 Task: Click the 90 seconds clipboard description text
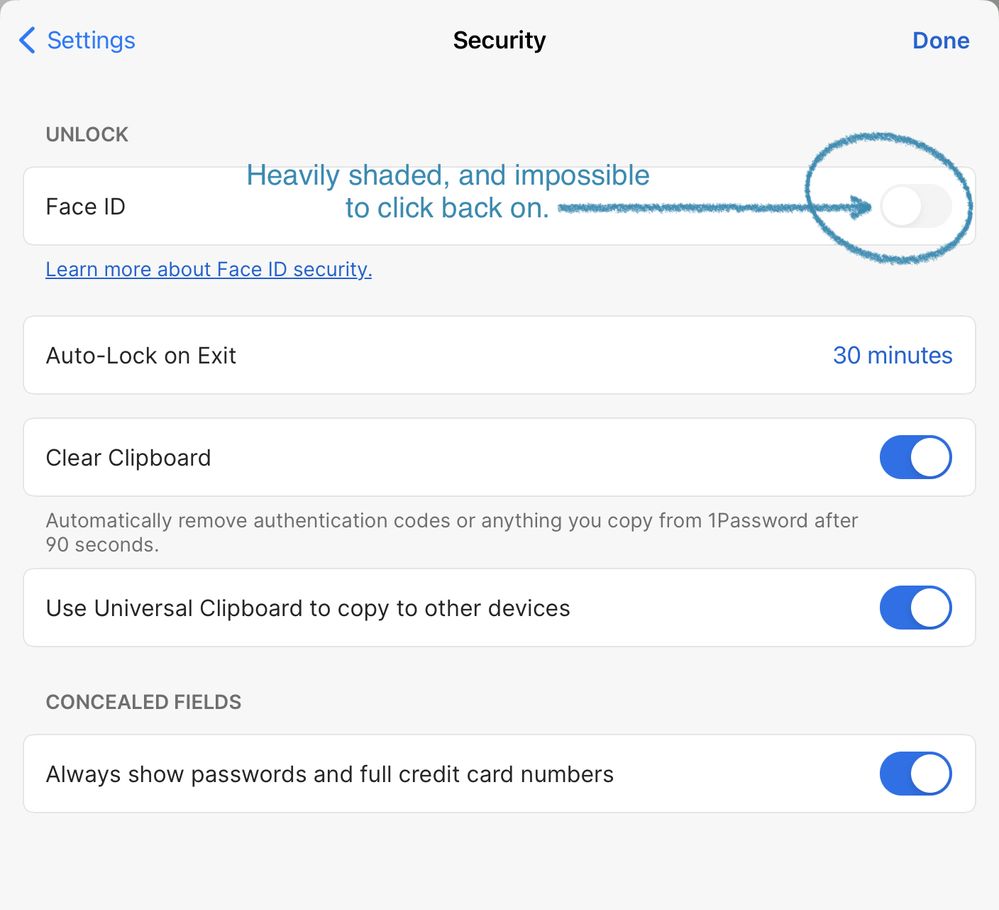tap(452, 532)
